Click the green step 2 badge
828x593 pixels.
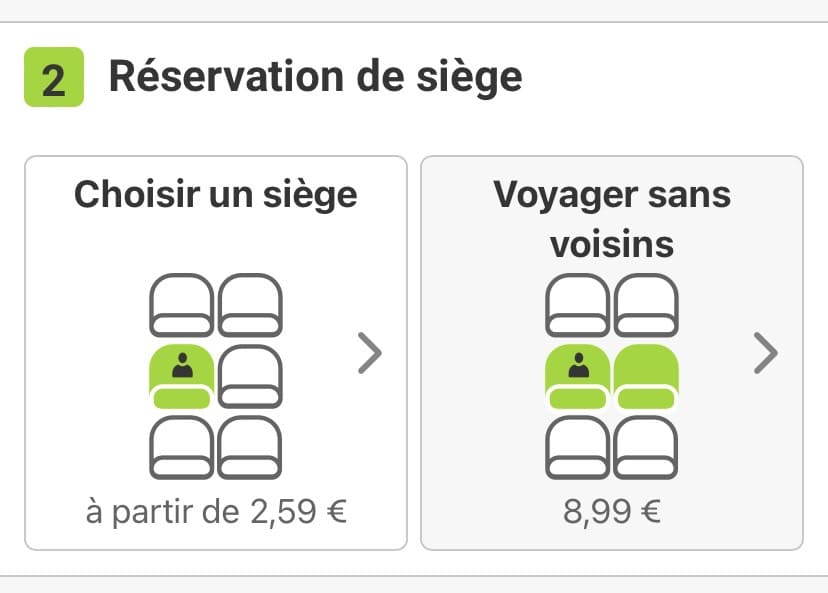[53, 77]
